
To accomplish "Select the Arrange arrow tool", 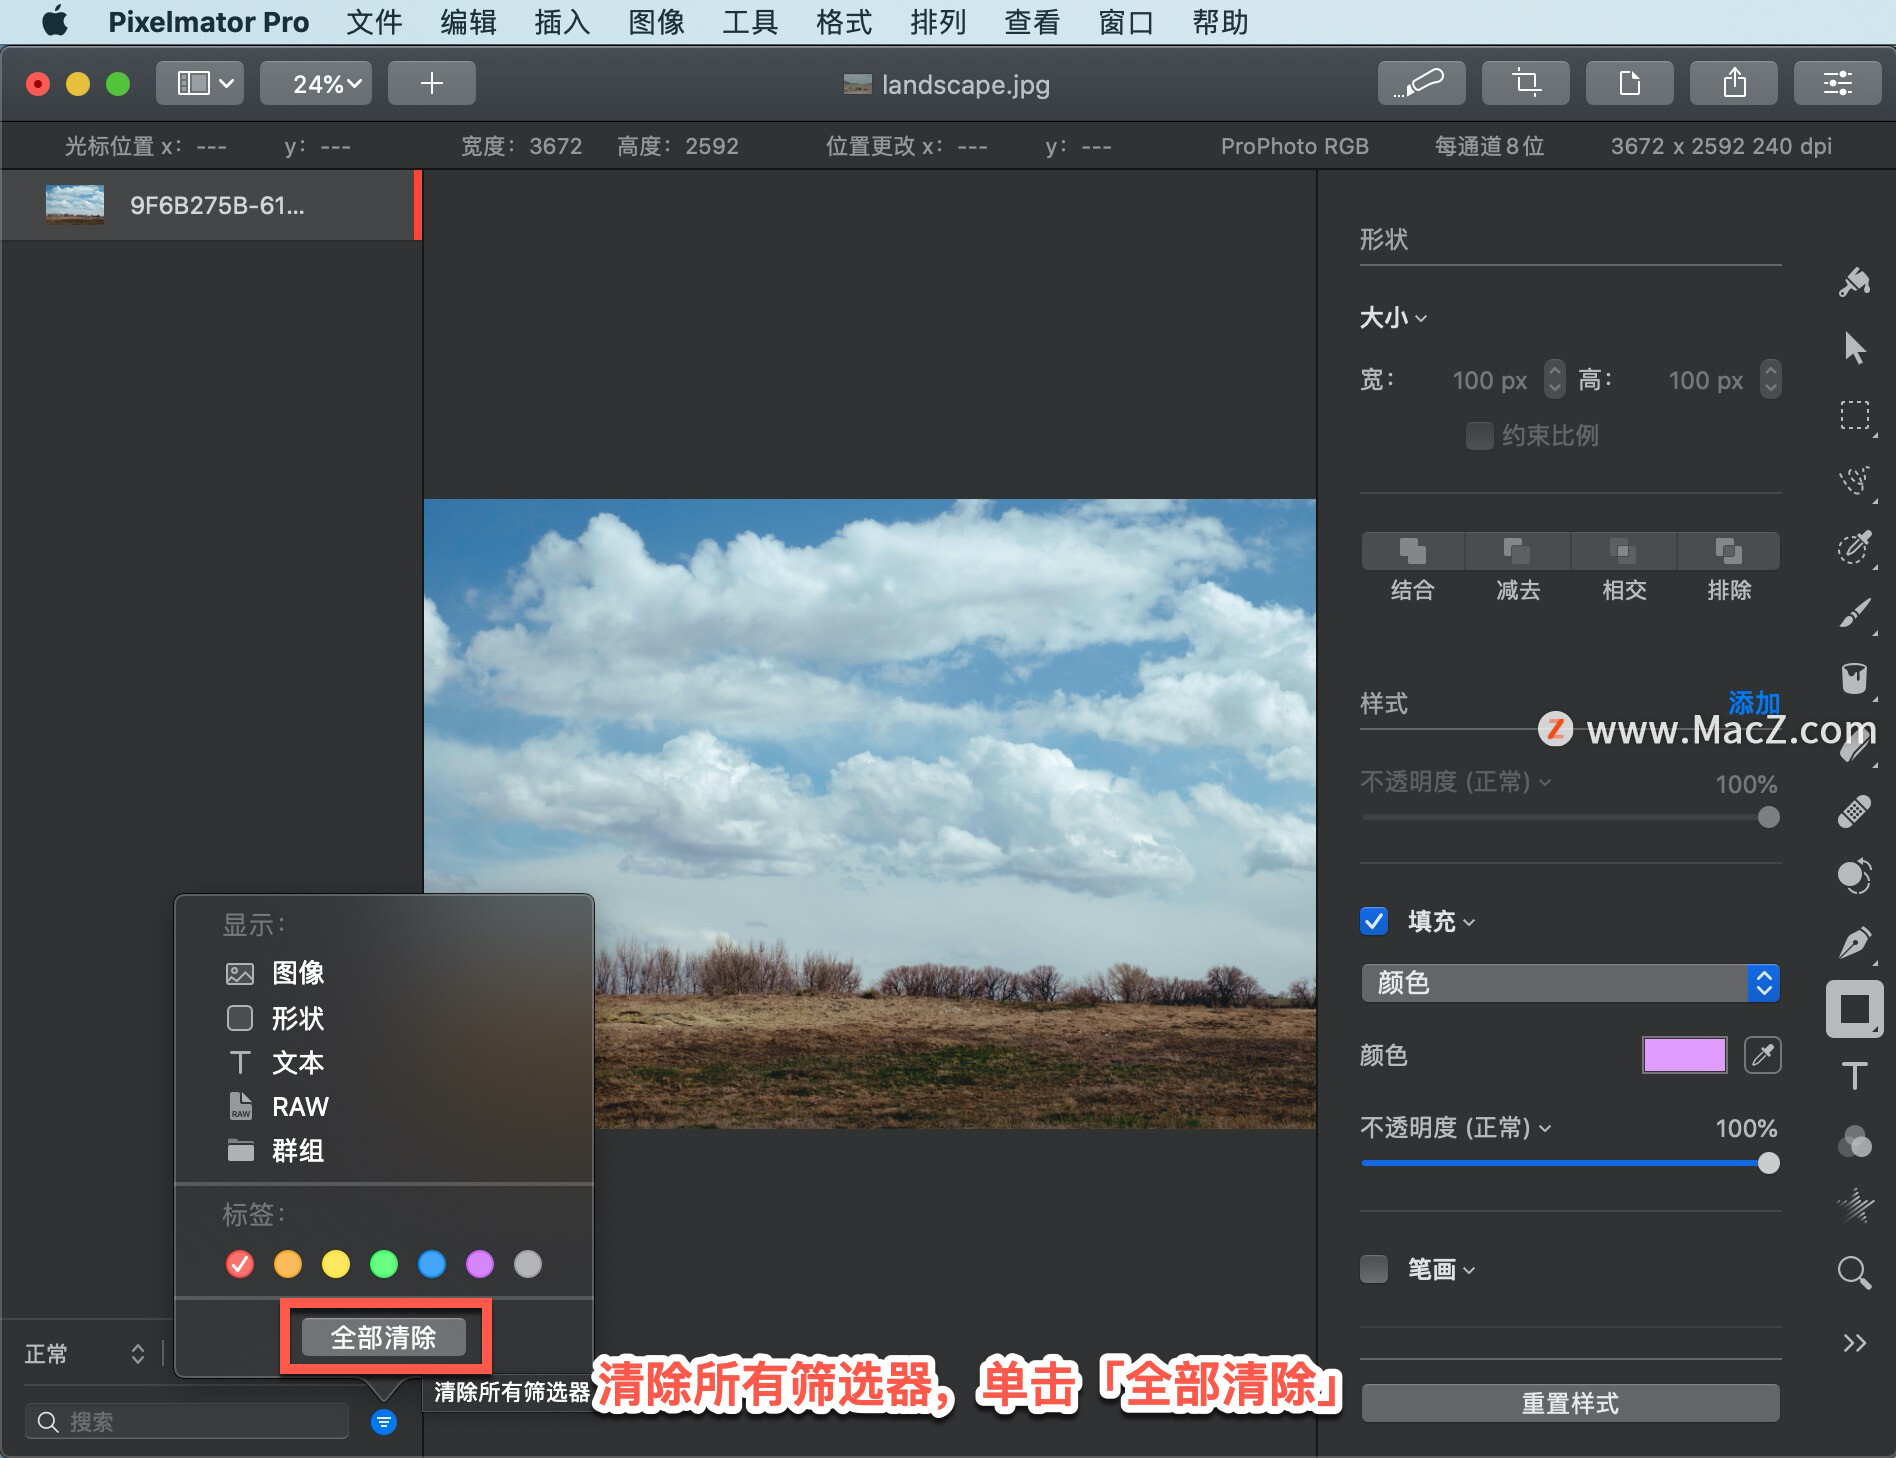I will click(1855, 349).
